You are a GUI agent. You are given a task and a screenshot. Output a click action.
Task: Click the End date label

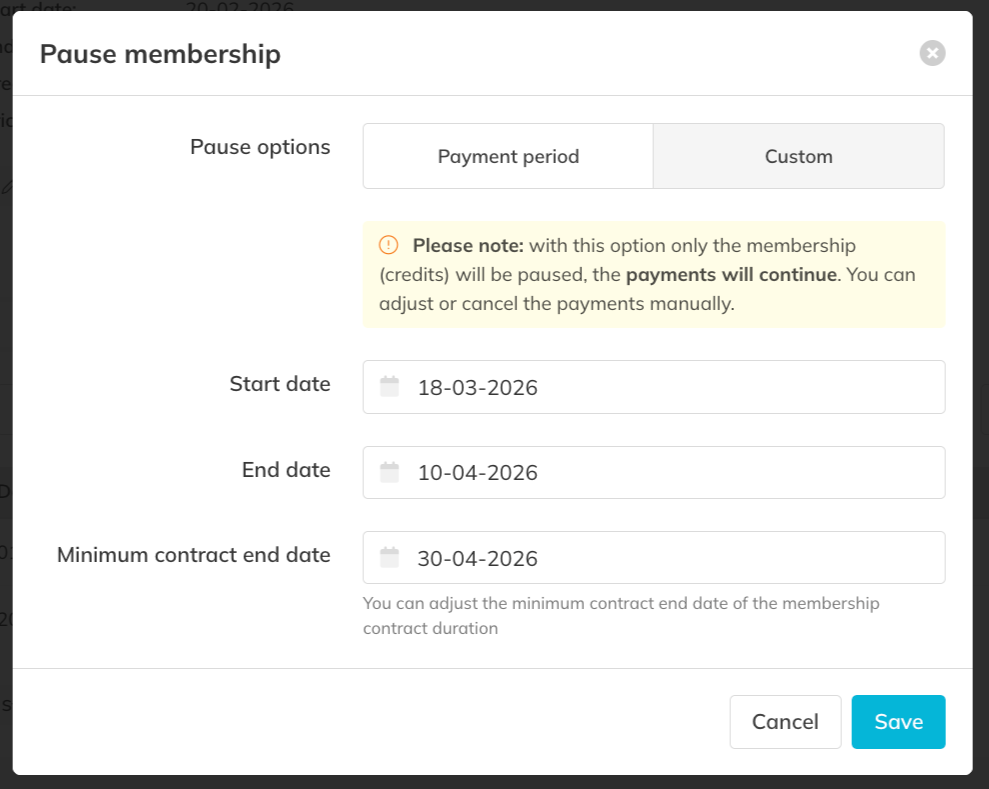point(286,470)
